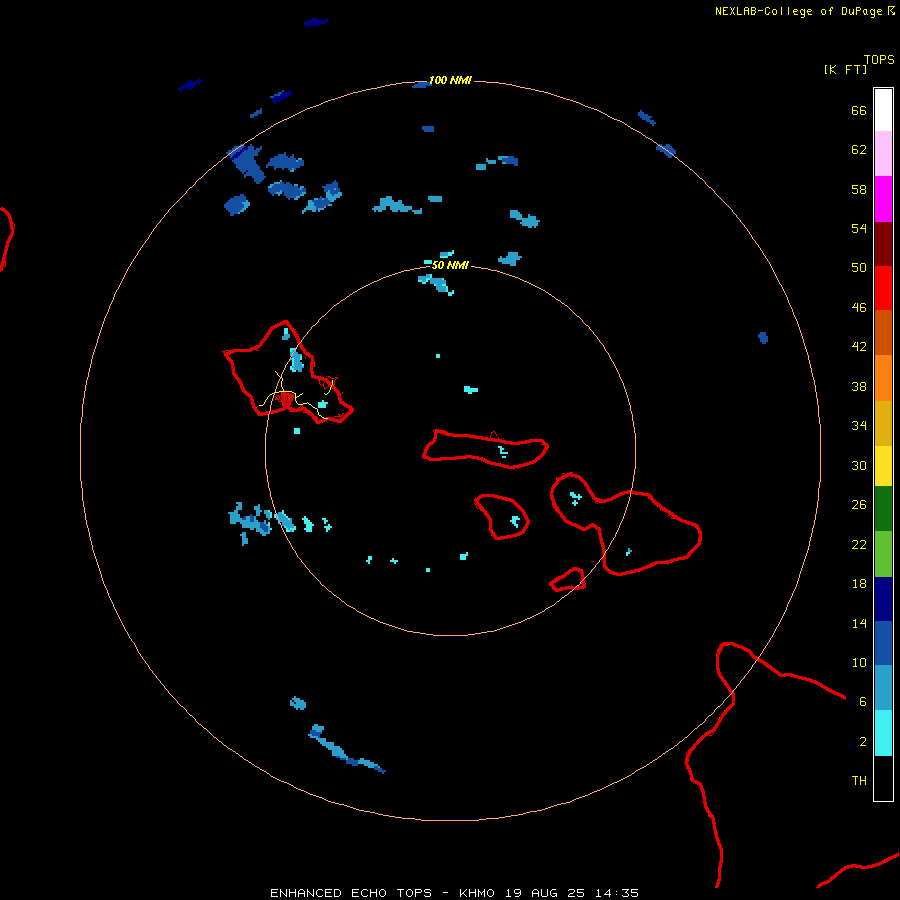Click the TOPS legend title
The width and height of the screenshot is (900, 900).
tap(879, 60)
